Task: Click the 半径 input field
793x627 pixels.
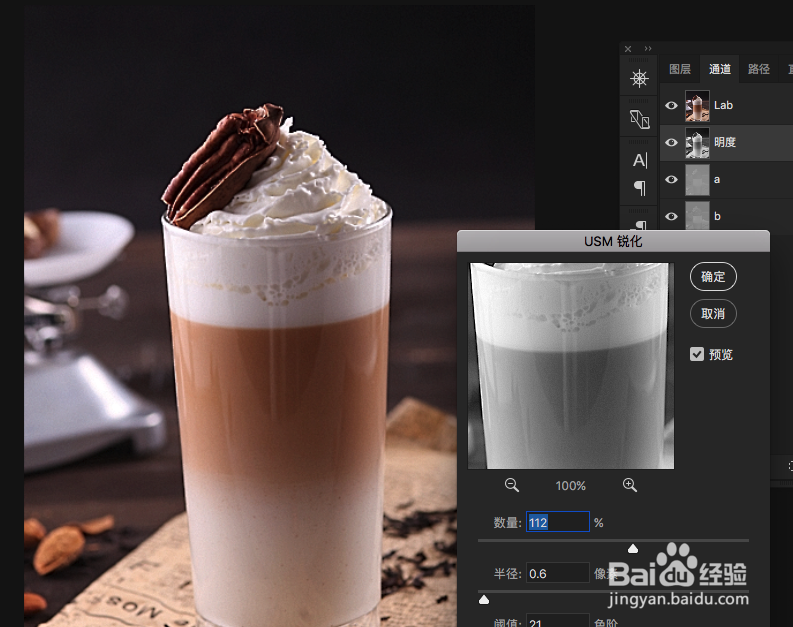Action: [x=558, y=573]
